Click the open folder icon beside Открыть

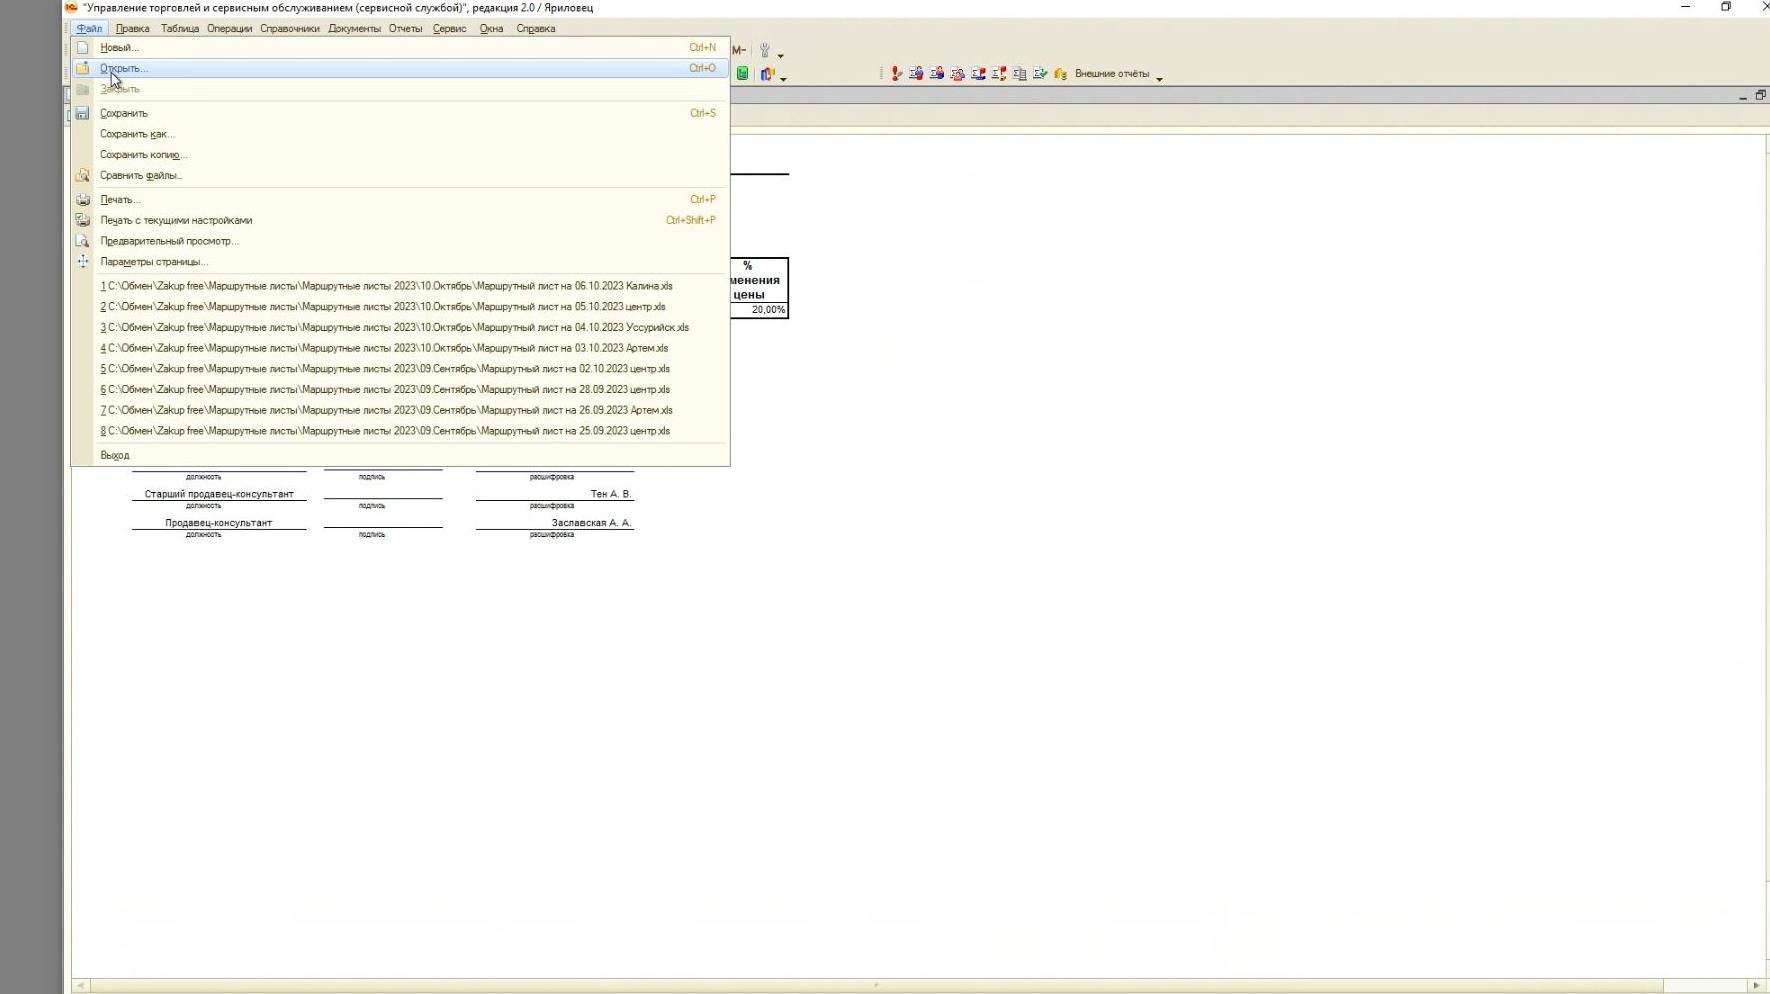tap(83, 68)
